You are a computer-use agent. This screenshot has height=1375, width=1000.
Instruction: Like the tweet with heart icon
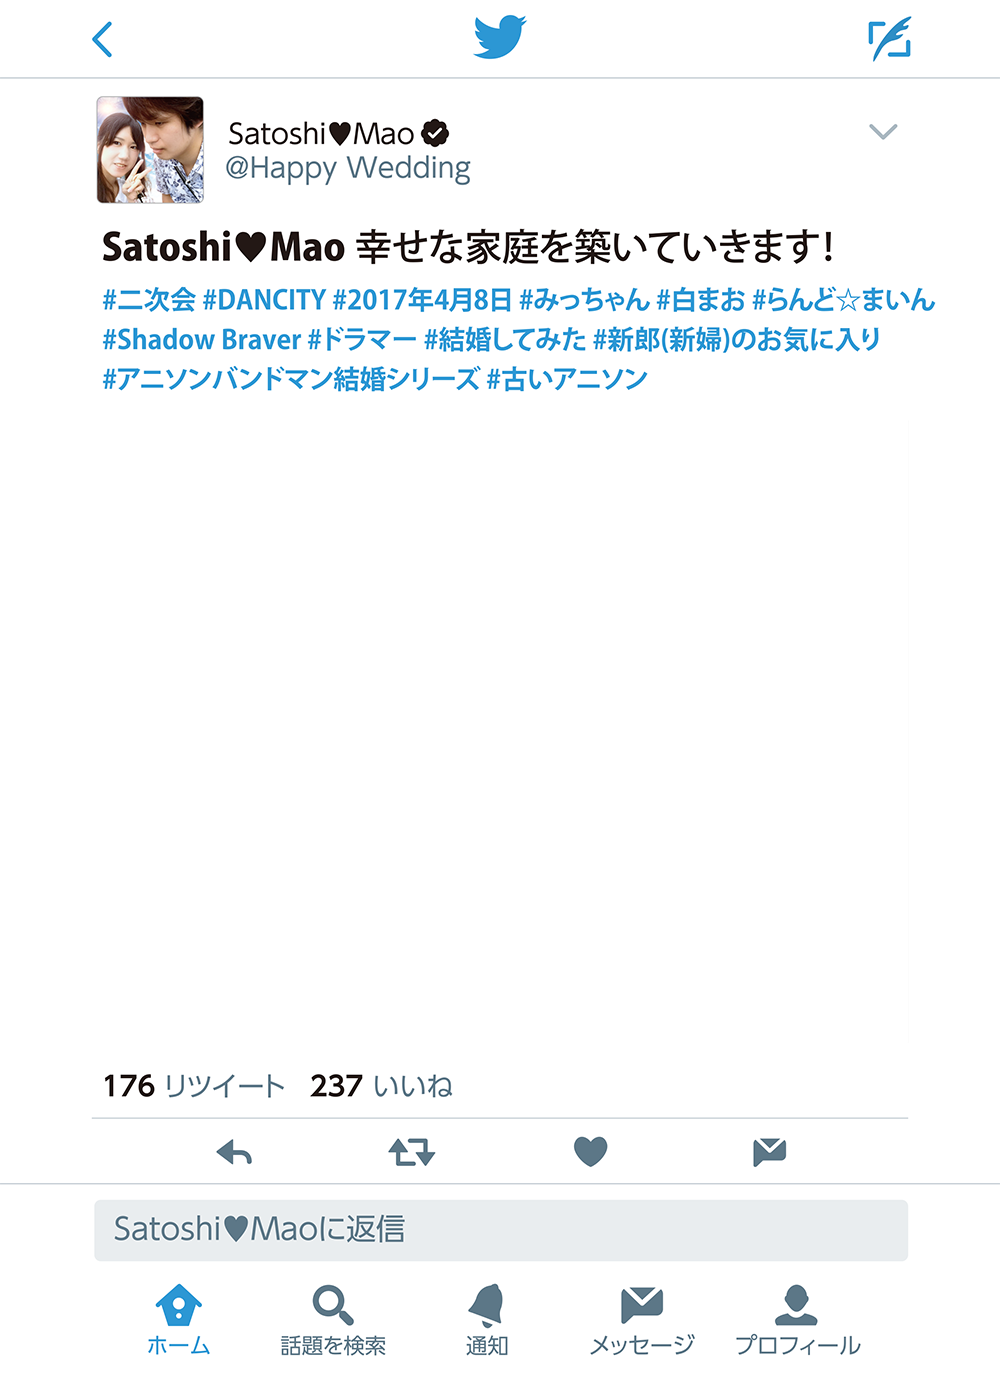pyautogui.click(x=590, y=1152)
